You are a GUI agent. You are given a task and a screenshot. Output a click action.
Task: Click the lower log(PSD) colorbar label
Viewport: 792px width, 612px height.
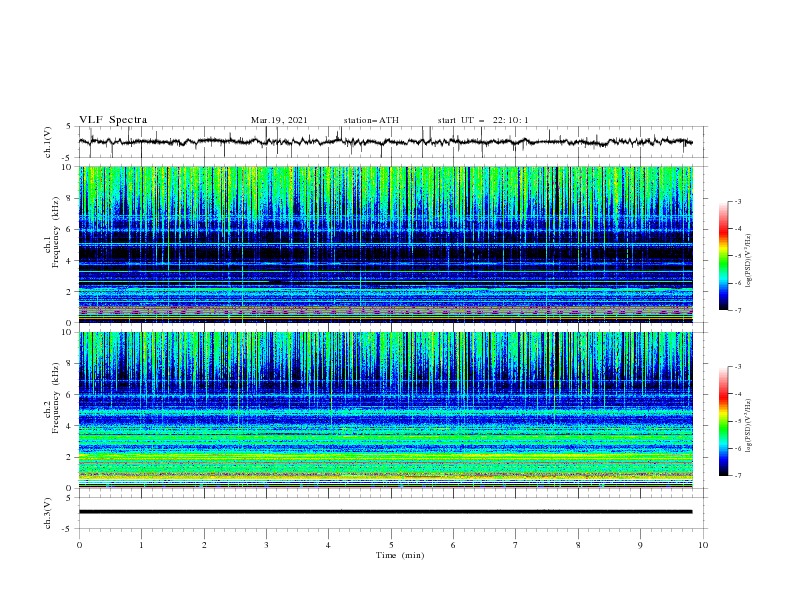click(x=749, y=426)
